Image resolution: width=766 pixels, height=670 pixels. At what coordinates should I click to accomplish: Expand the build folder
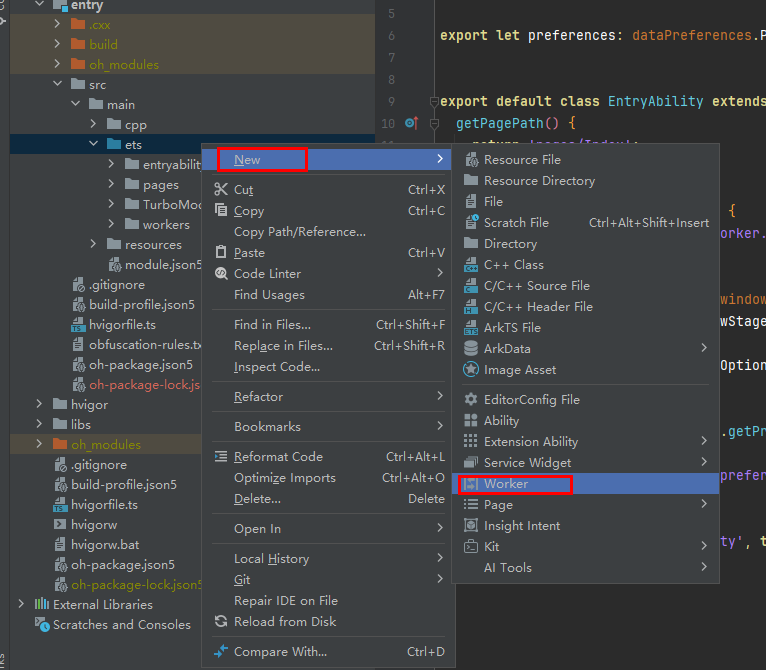(x=57, y=43)
